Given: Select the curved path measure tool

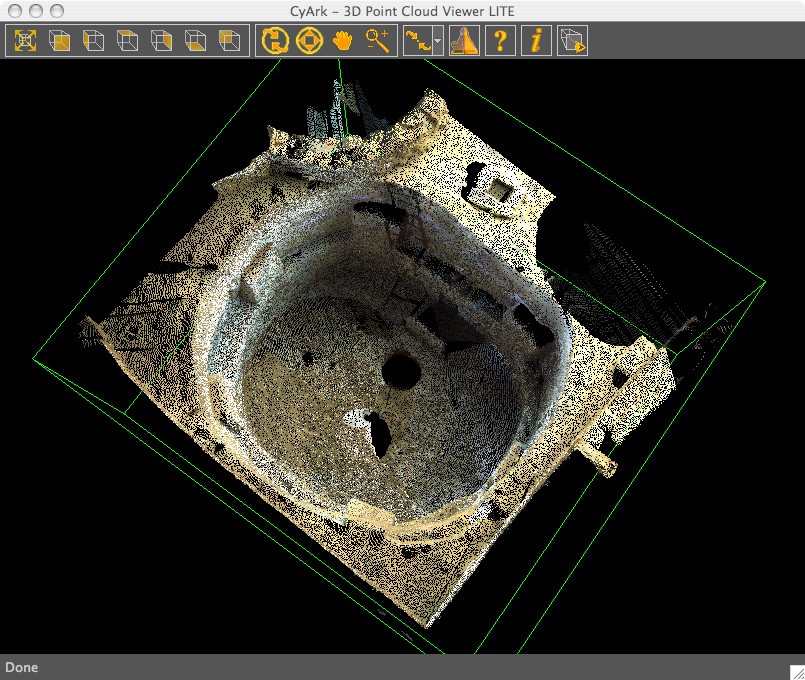Looking at the screenshot, I should tap(416, 41).
